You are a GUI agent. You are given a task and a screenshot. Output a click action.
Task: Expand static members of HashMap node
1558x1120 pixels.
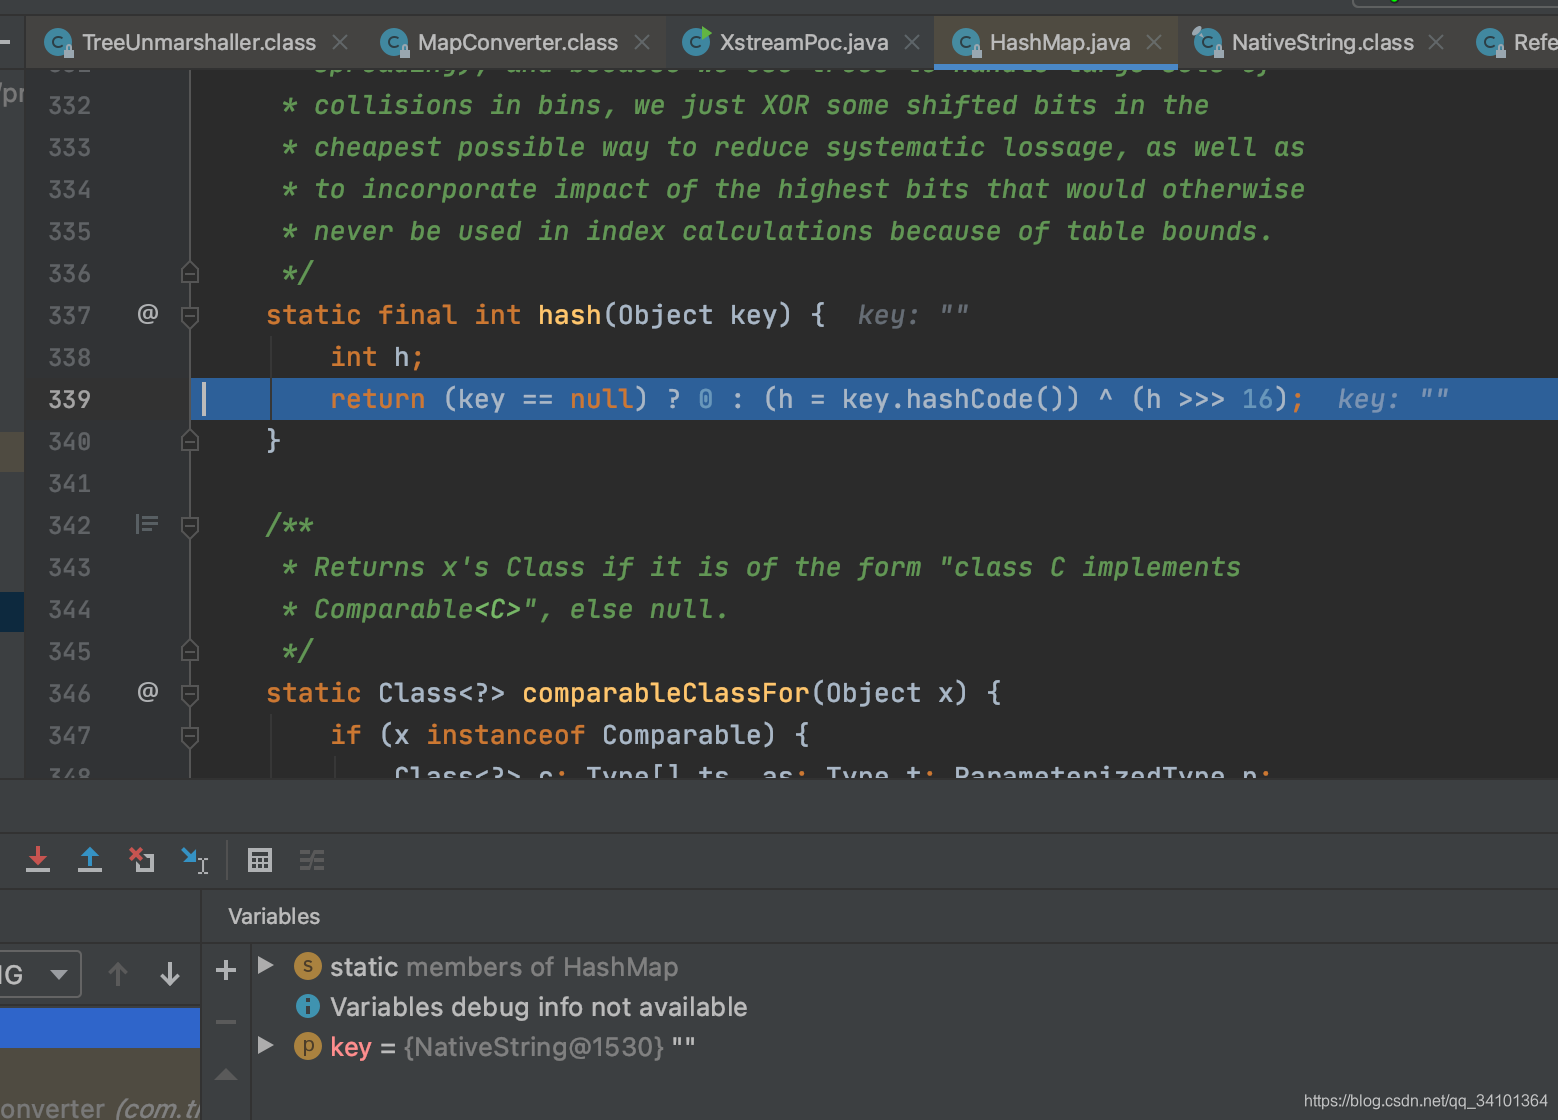(x=265, y=966)
